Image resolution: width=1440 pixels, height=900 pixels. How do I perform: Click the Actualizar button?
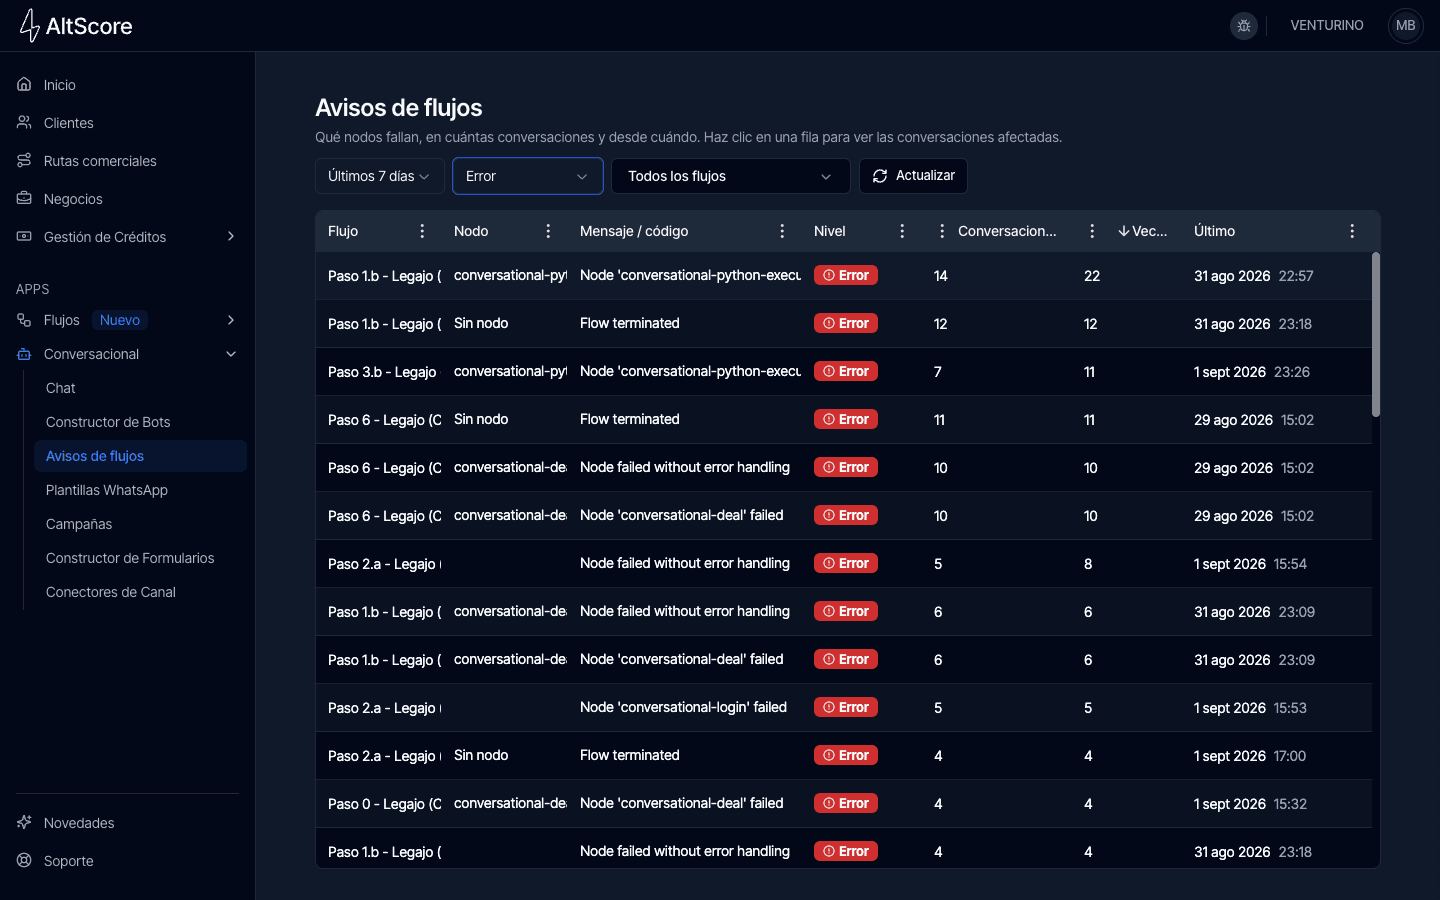pos(913,176)
